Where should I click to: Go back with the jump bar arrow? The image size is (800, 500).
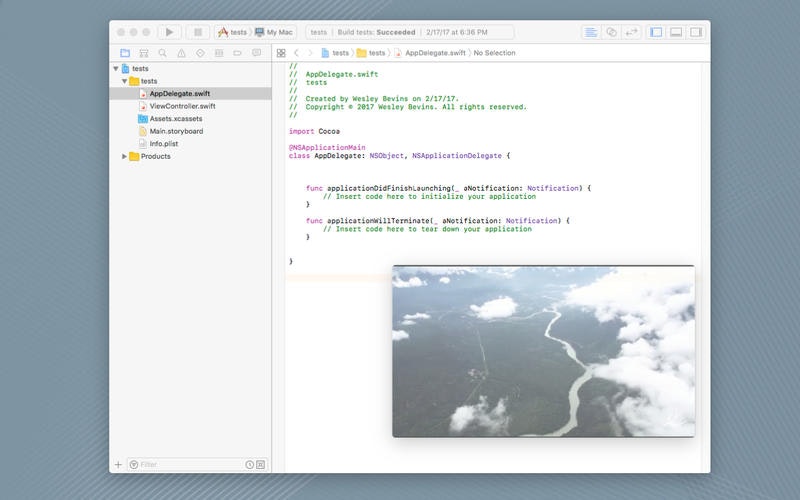click(x=296, y=53)
